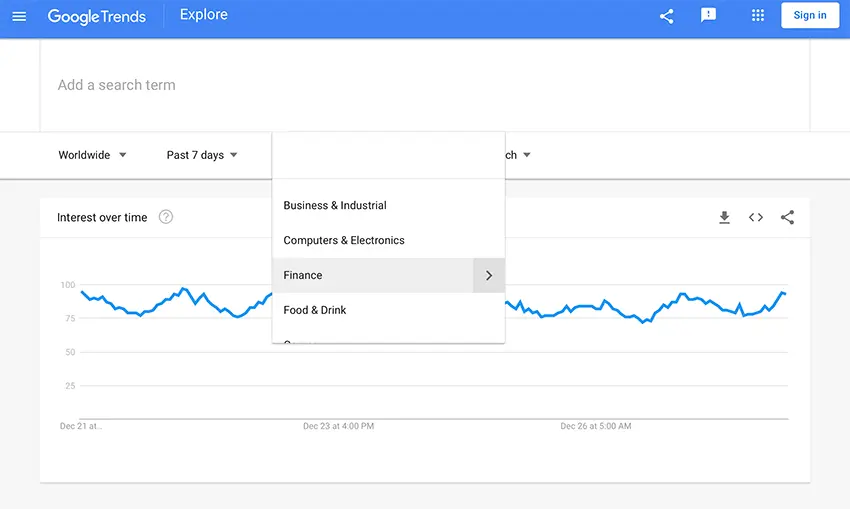Screen dimensions: 850x509
Task: Click the Dec 23 at 4:00 PM axis label
Action: tap(338, 426)
